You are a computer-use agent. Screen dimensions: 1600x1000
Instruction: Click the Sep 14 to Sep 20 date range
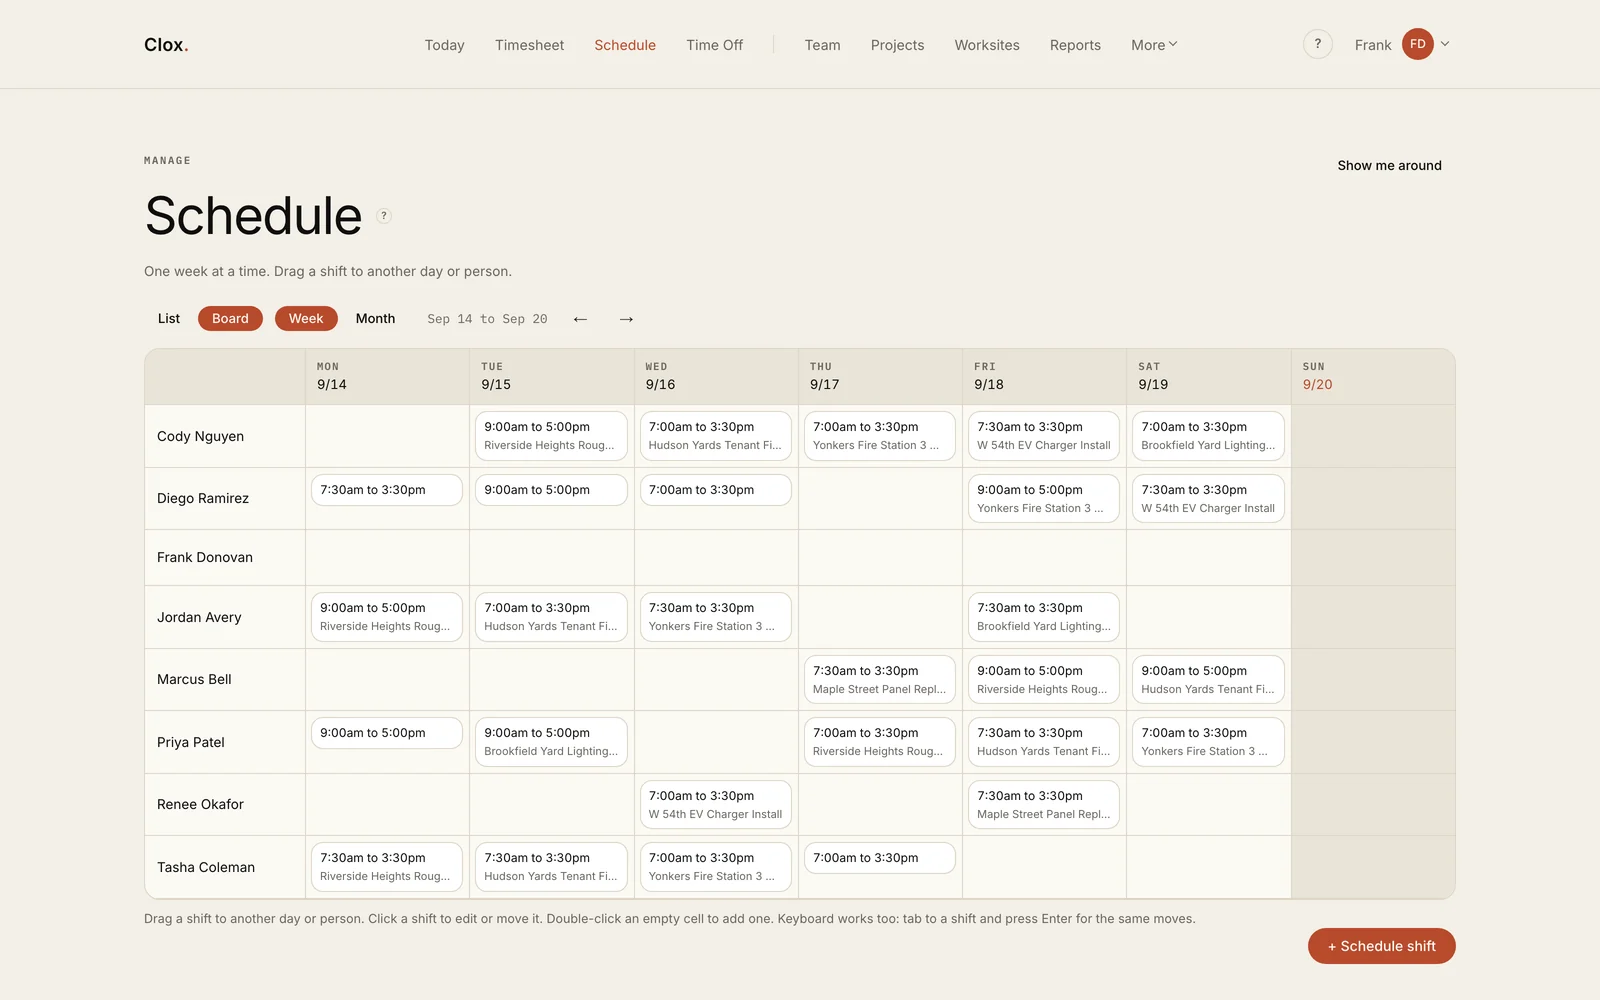click(487, 319)
